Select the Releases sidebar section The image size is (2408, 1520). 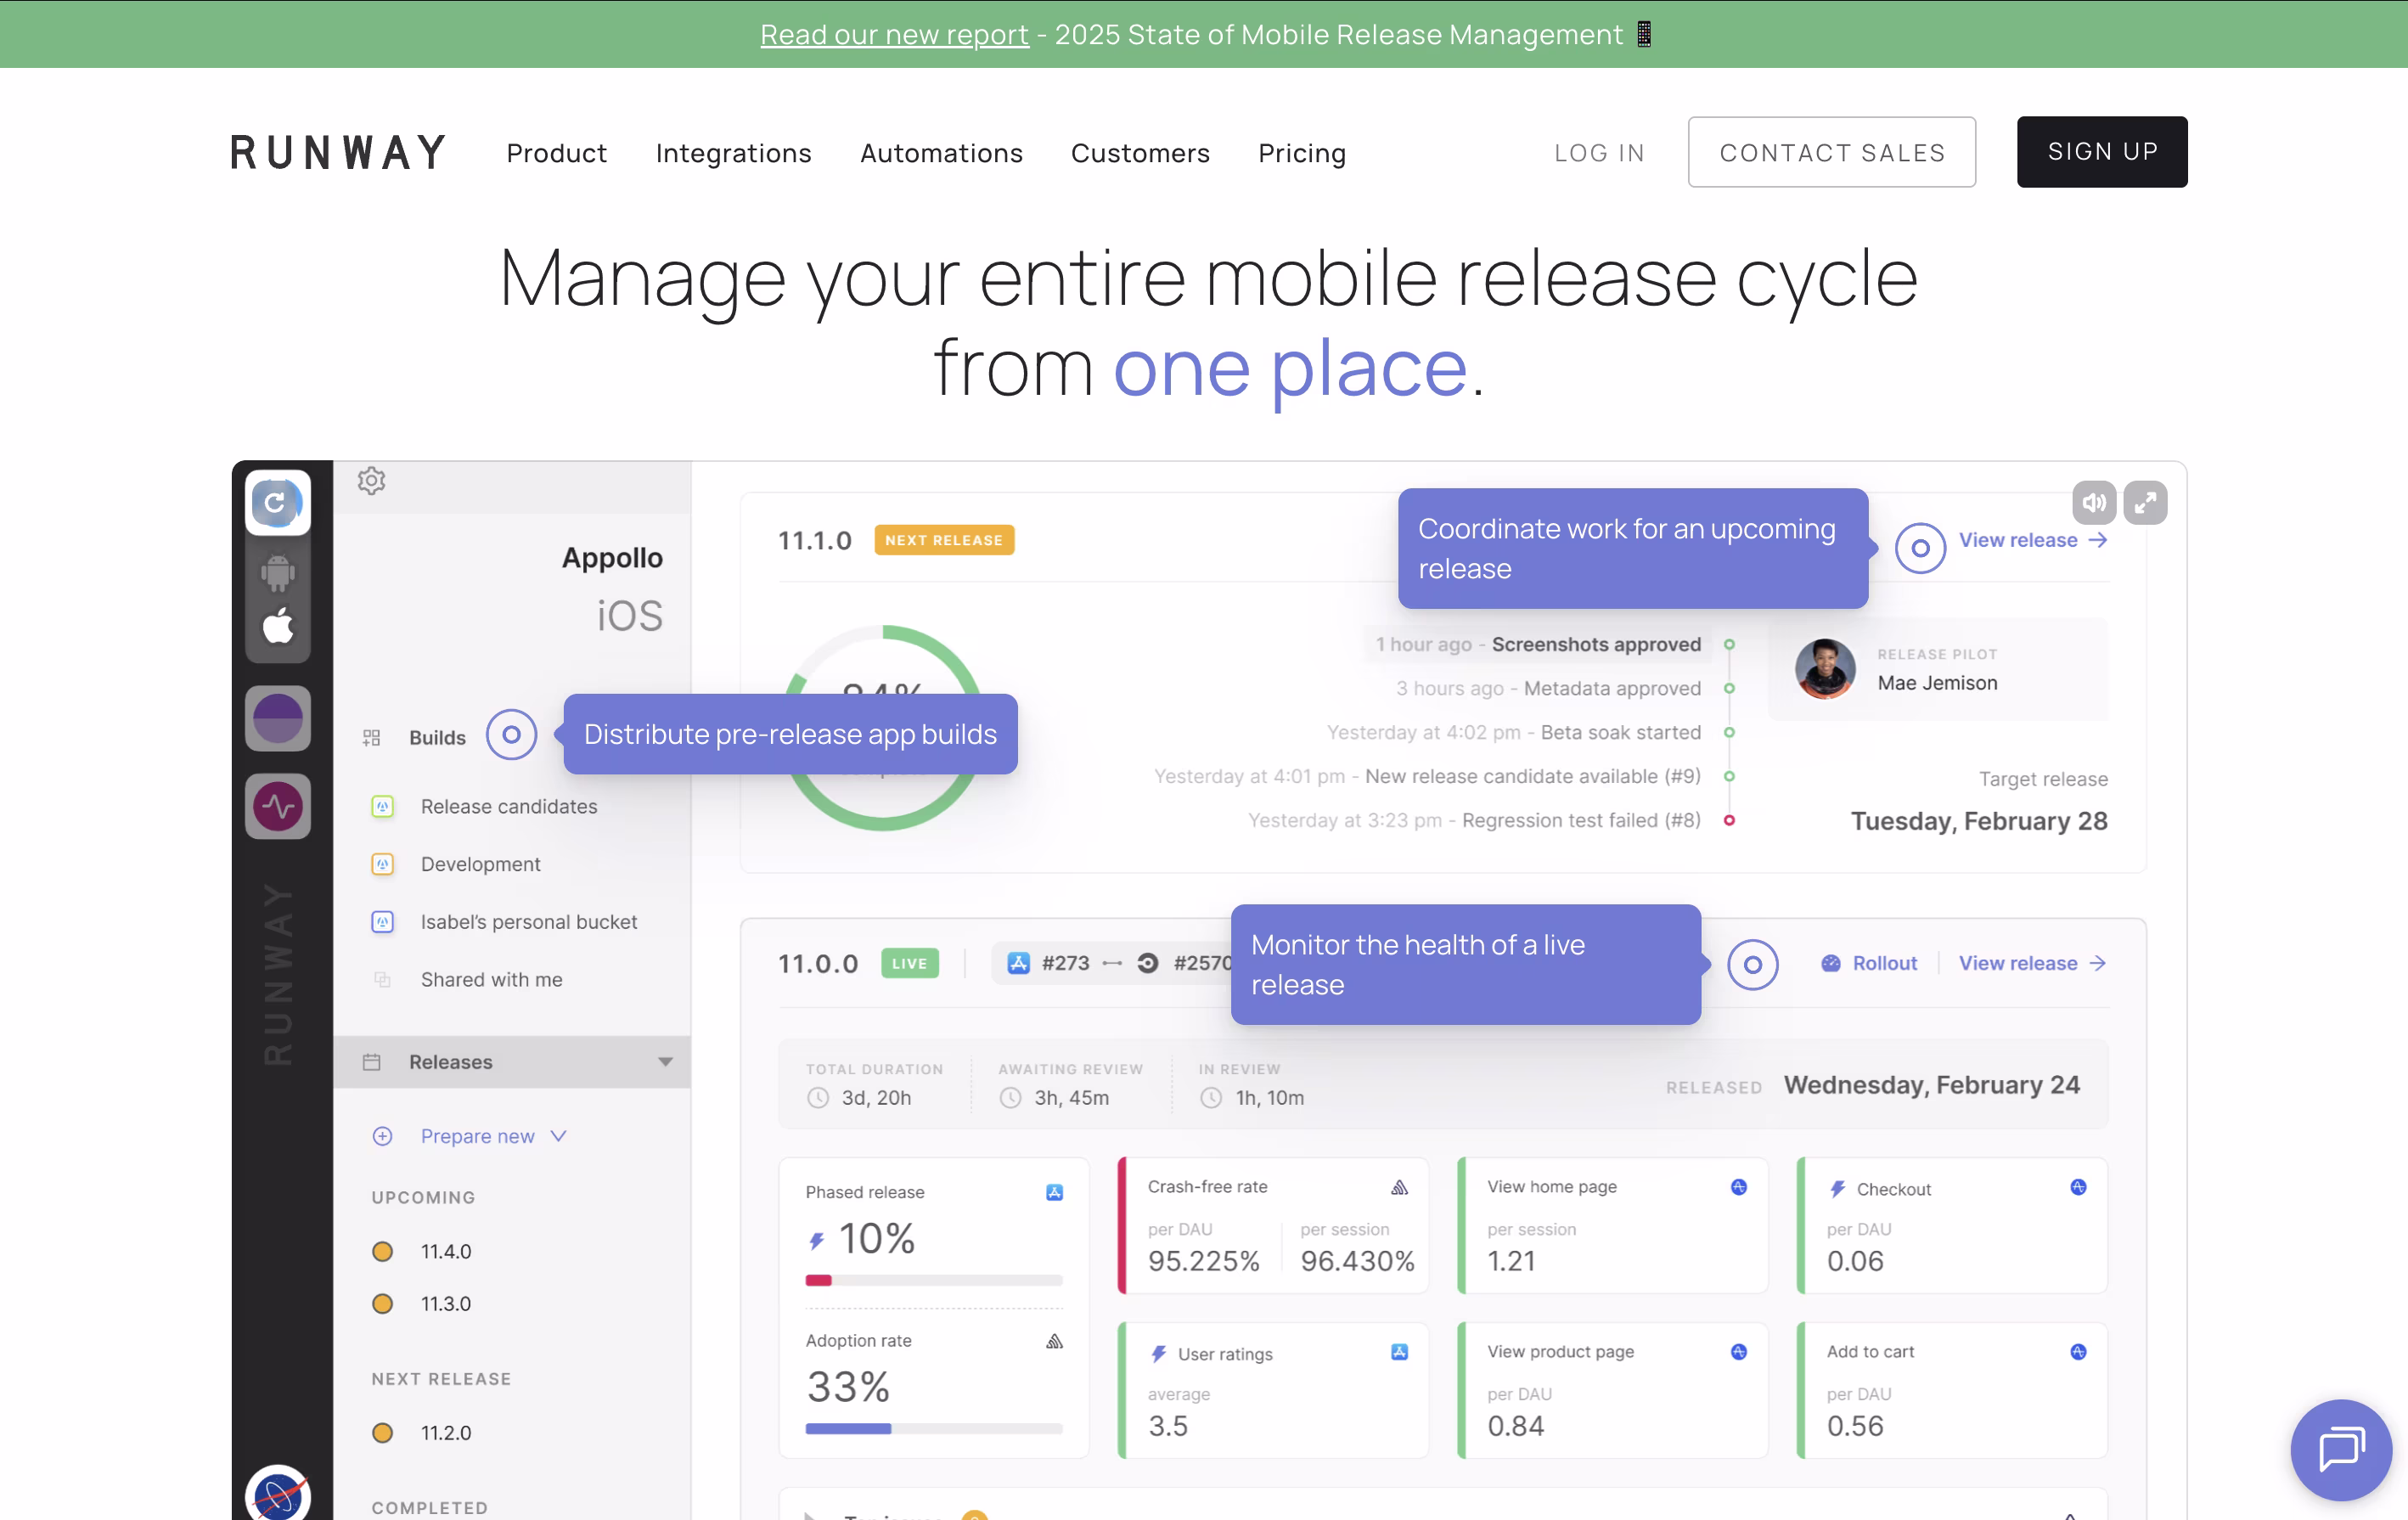click(x=511, y=1062)
